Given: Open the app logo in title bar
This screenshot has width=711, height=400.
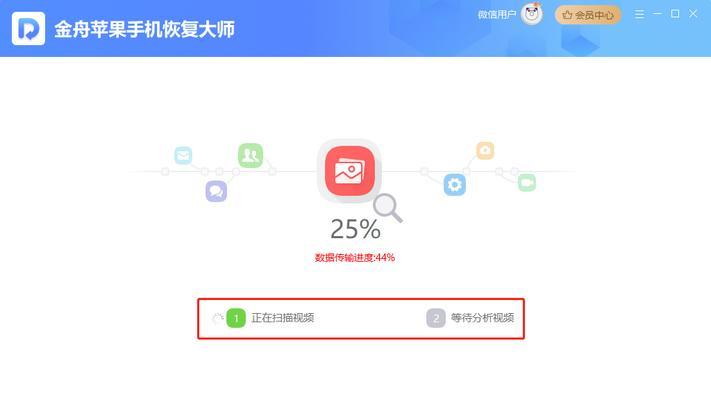Looking at the screenshot, I should pyautogui.click(x=29, y=29).
